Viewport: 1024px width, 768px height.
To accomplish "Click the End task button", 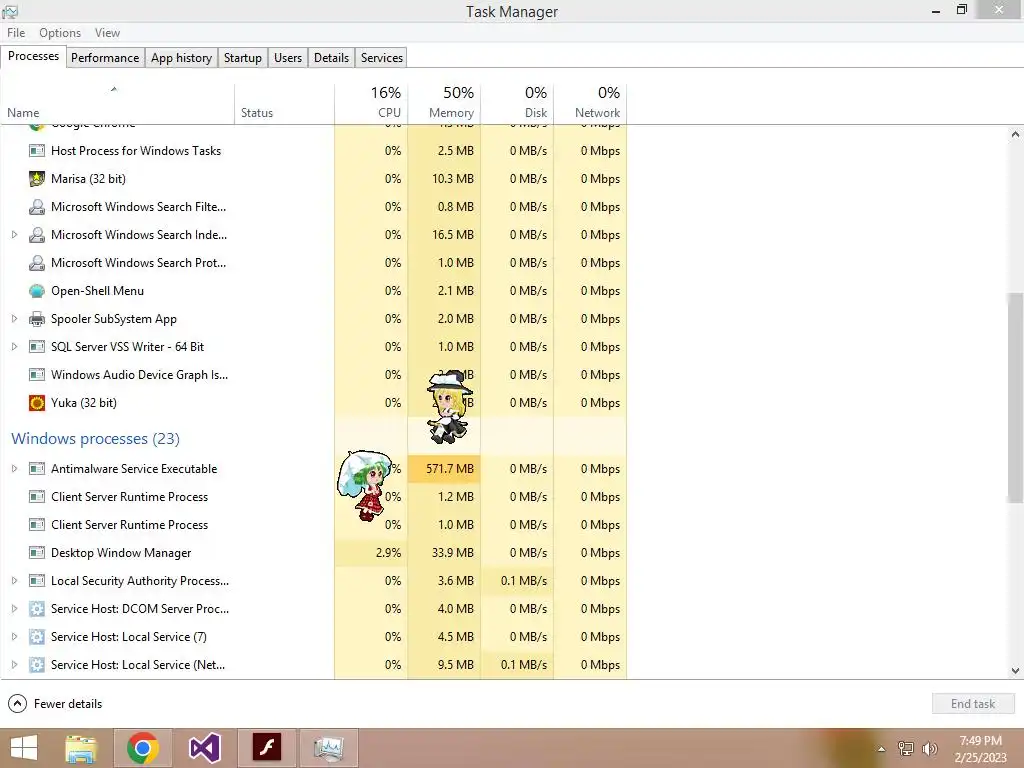I will tap(973, 704).
